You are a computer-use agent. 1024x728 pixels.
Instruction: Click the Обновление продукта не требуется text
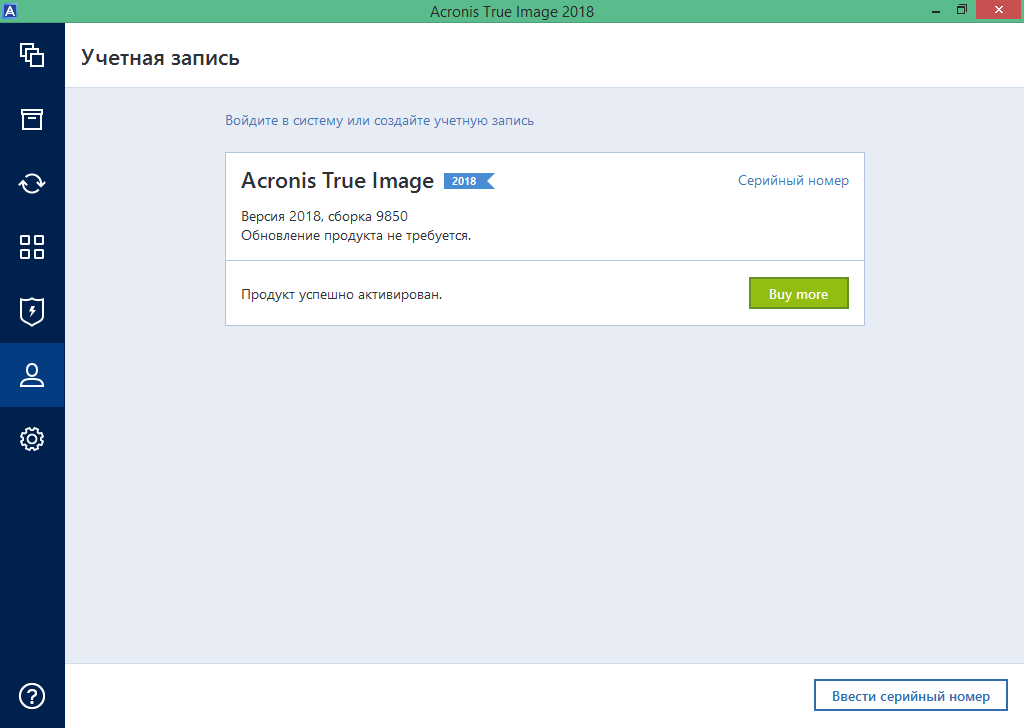pyautogui.click(x=356, y=236)
